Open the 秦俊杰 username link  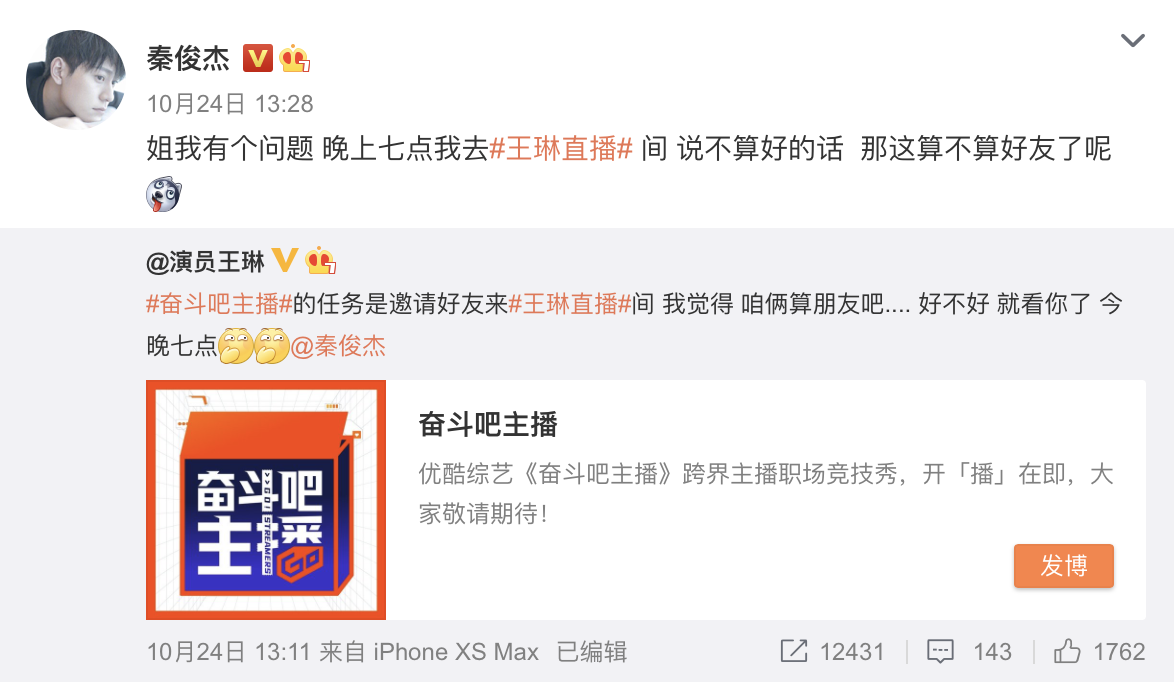point(188,58)
